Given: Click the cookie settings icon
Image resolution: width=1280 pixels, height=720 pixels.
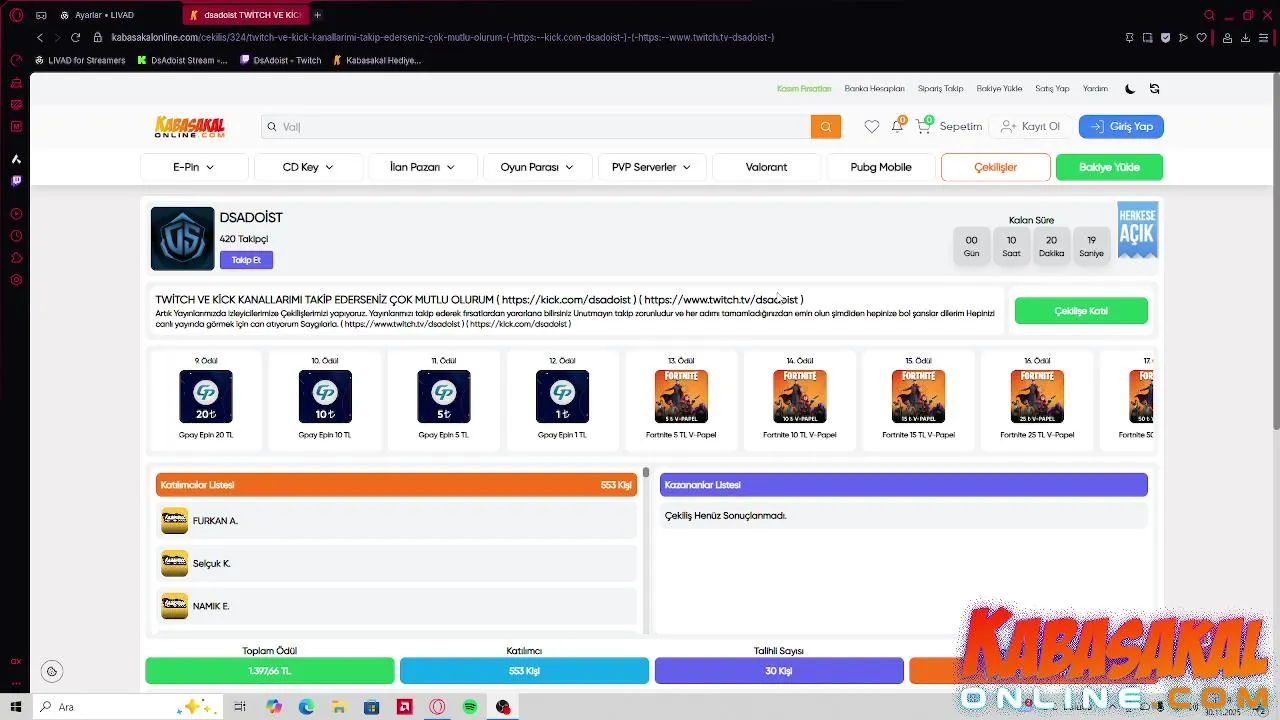Looking at the screenshot, I should (52, 672).
